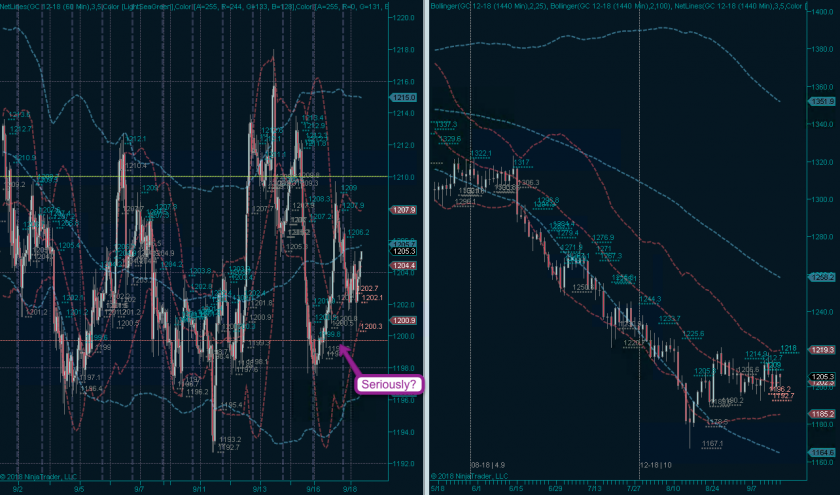Click the 1300.0 axis label
This screenshot has width=840, height=495.
coord(823,199)
